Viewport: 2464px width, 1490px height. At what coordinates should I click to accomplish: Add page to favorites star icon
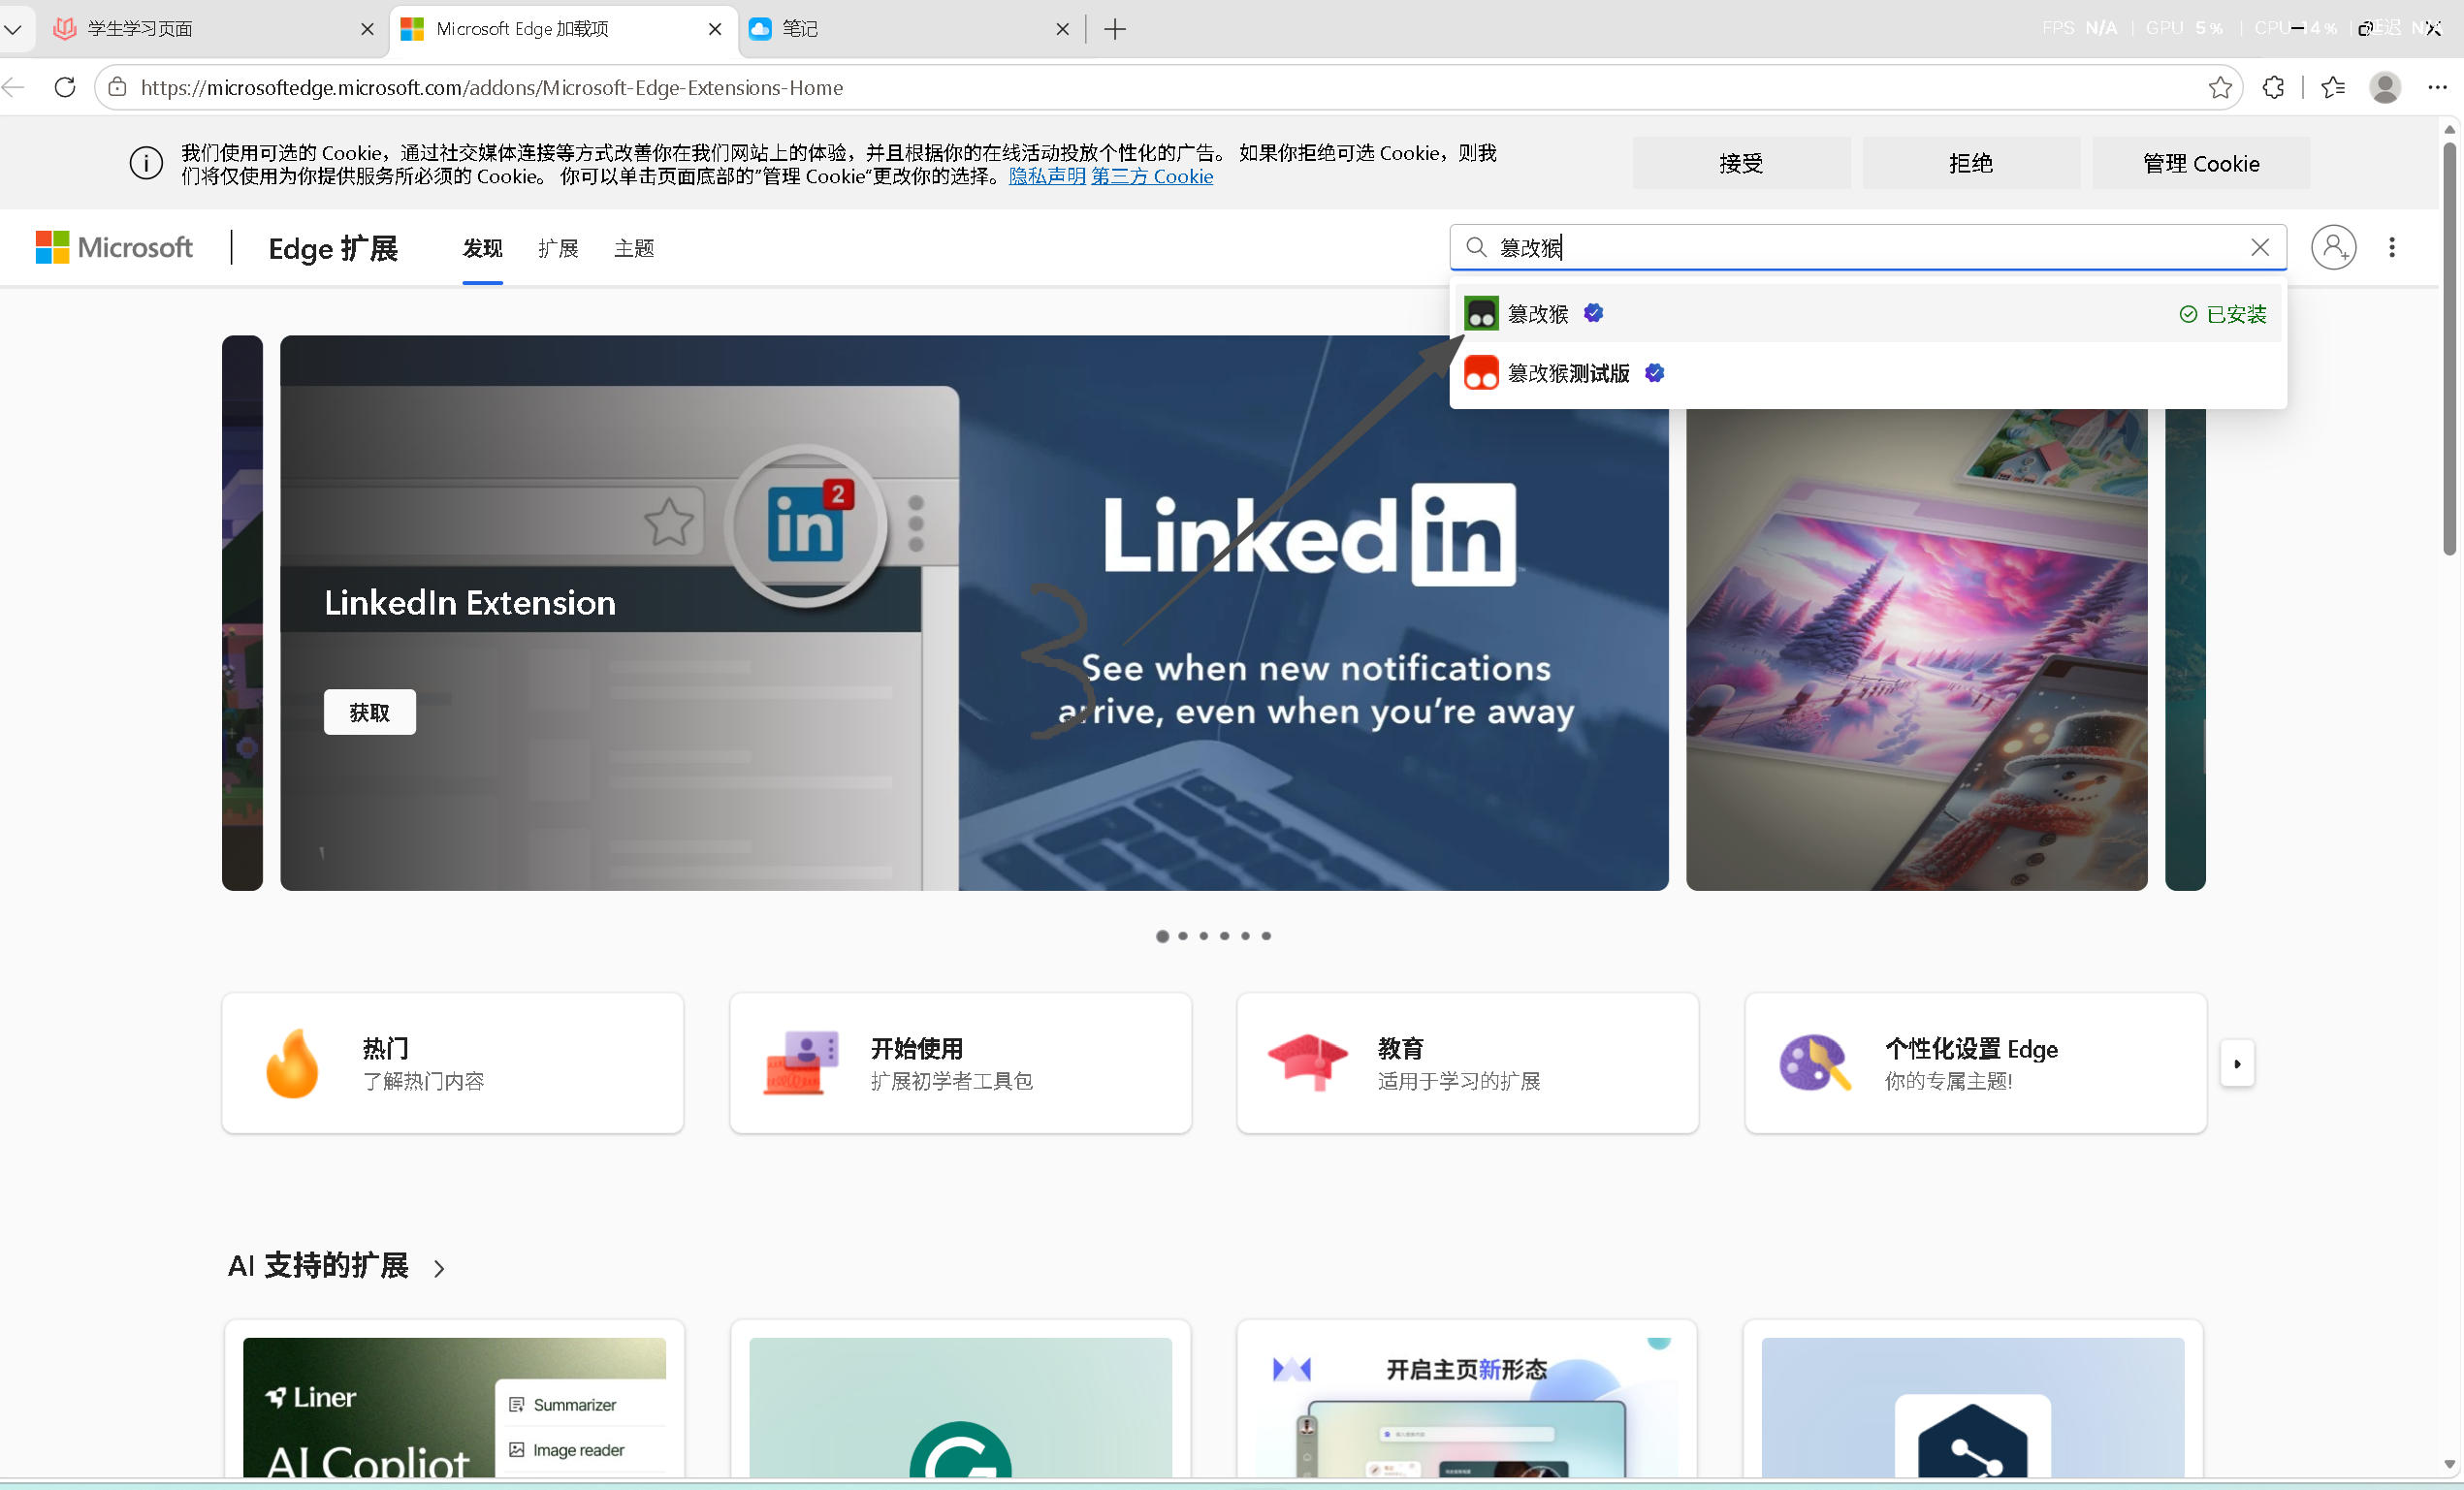pyautogui.click(x=2219, y=87)
